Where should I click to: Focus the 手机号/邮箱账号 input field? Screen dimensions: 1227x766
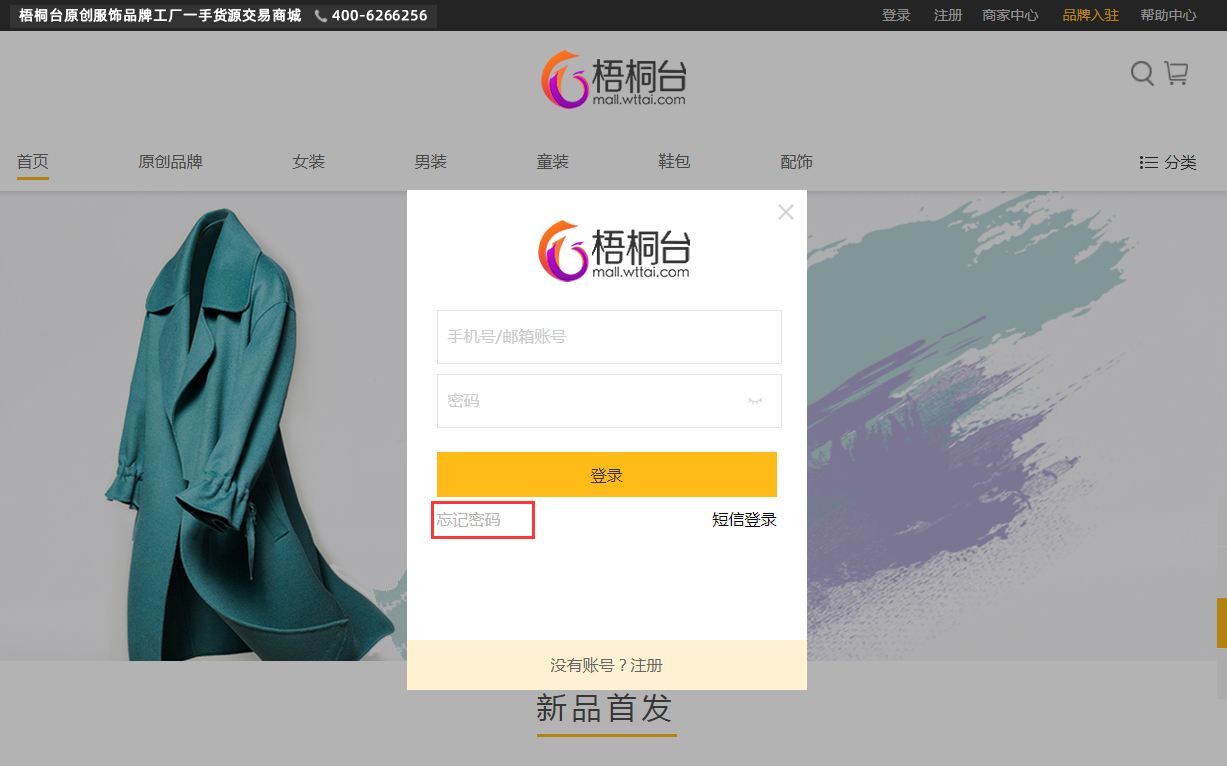coord(608,337)
